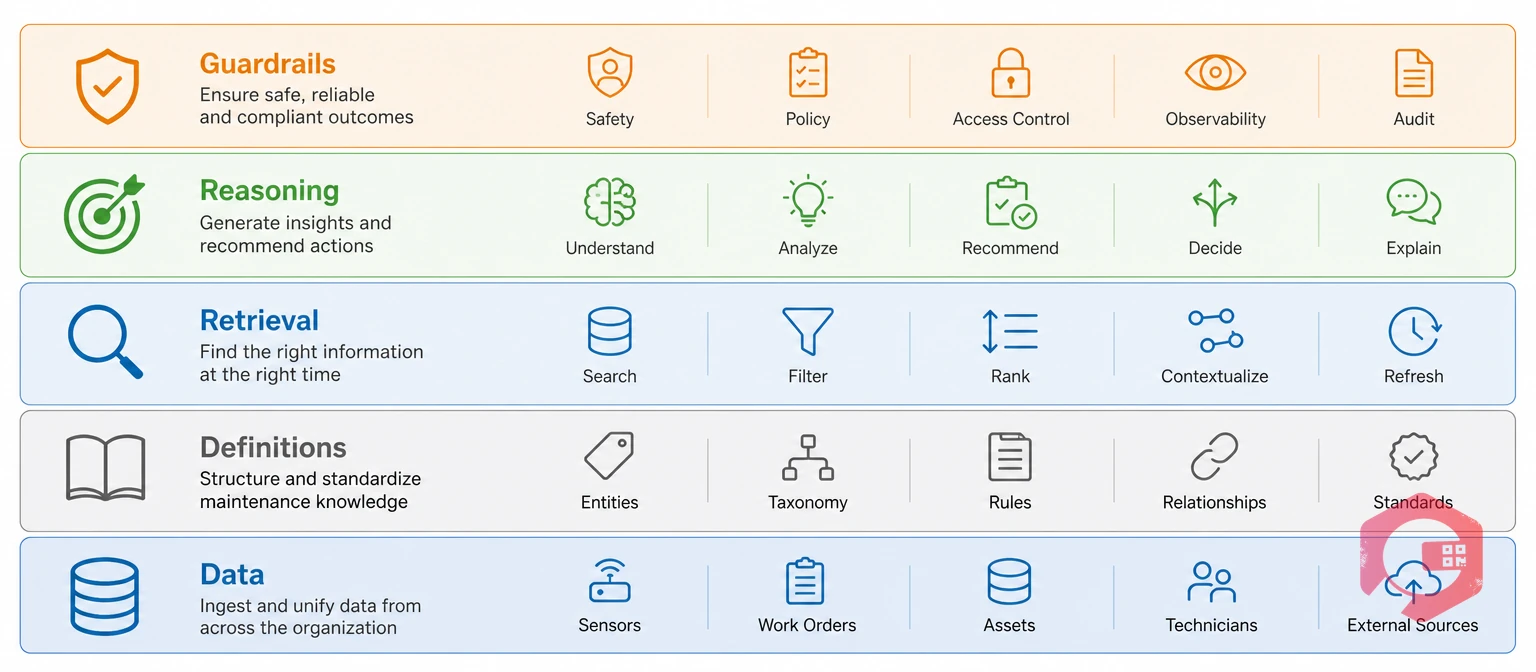This screenshot has height=672, width=1536.
Task: Click the "Guardrails" heading
Action: point(268,64)
